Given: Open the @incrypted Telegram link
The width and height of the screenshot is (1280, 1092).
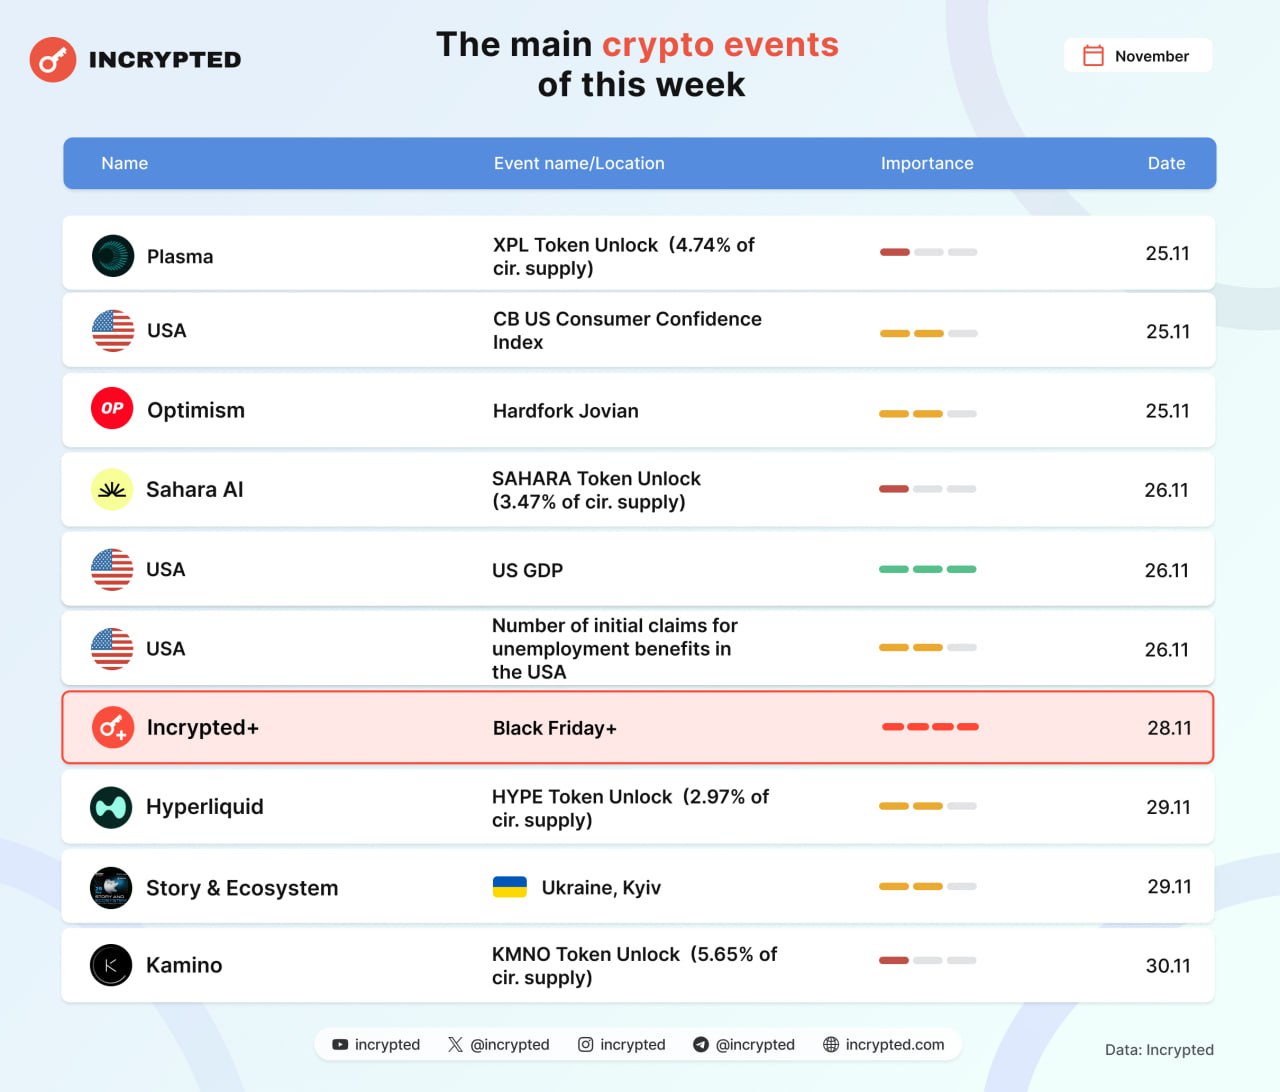Looking at the screenshot, I should coord(744,1044).
